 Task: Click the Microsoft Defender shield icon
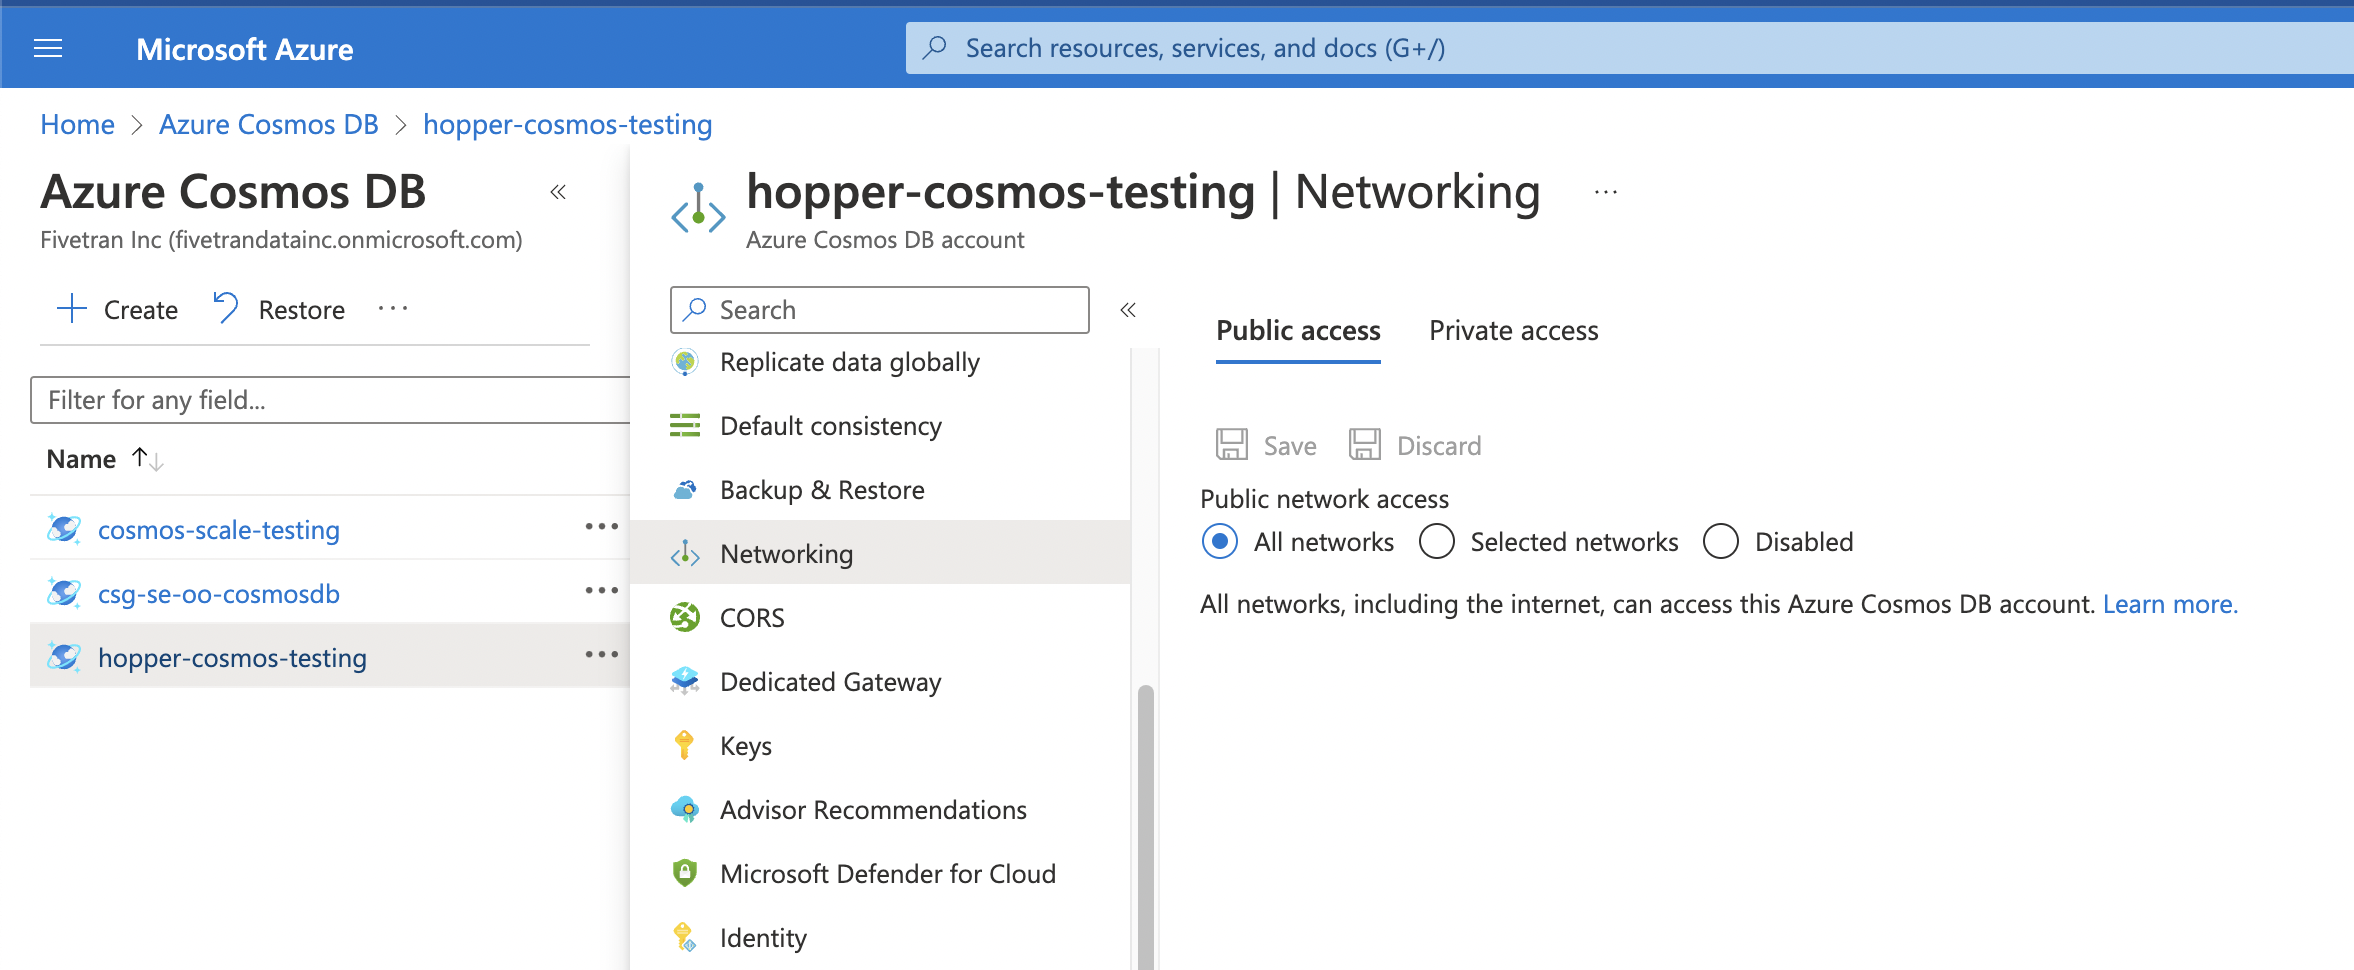[x=685, y=873]
